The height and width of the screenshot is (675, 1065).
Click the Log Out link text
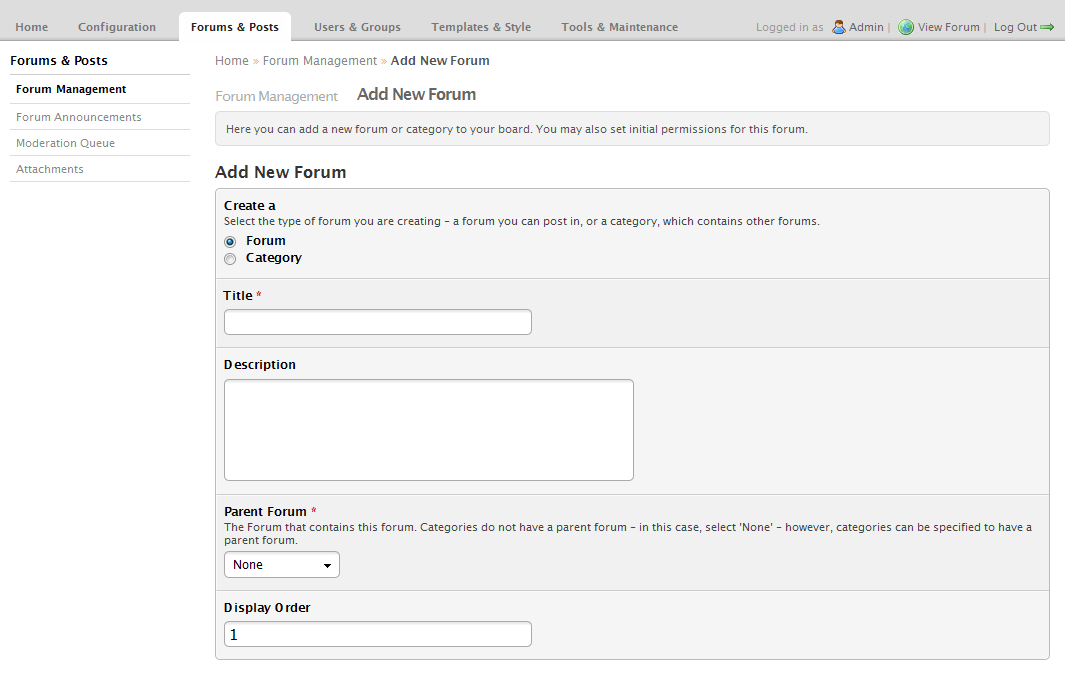(x=1015, y=27)
